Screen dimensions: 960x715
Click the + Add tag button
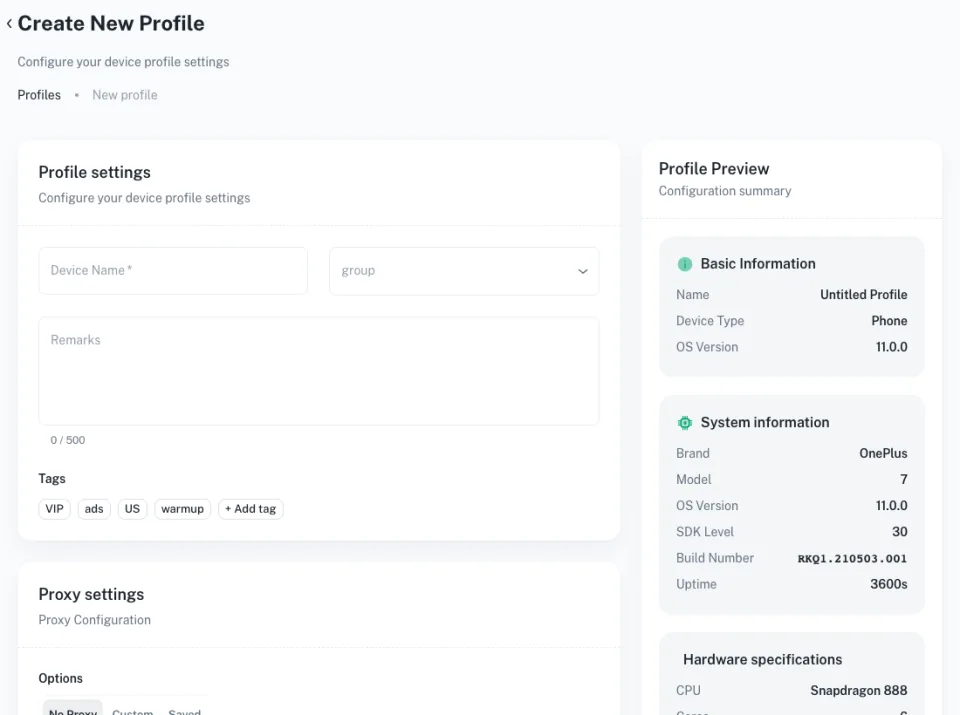(250, 509)
